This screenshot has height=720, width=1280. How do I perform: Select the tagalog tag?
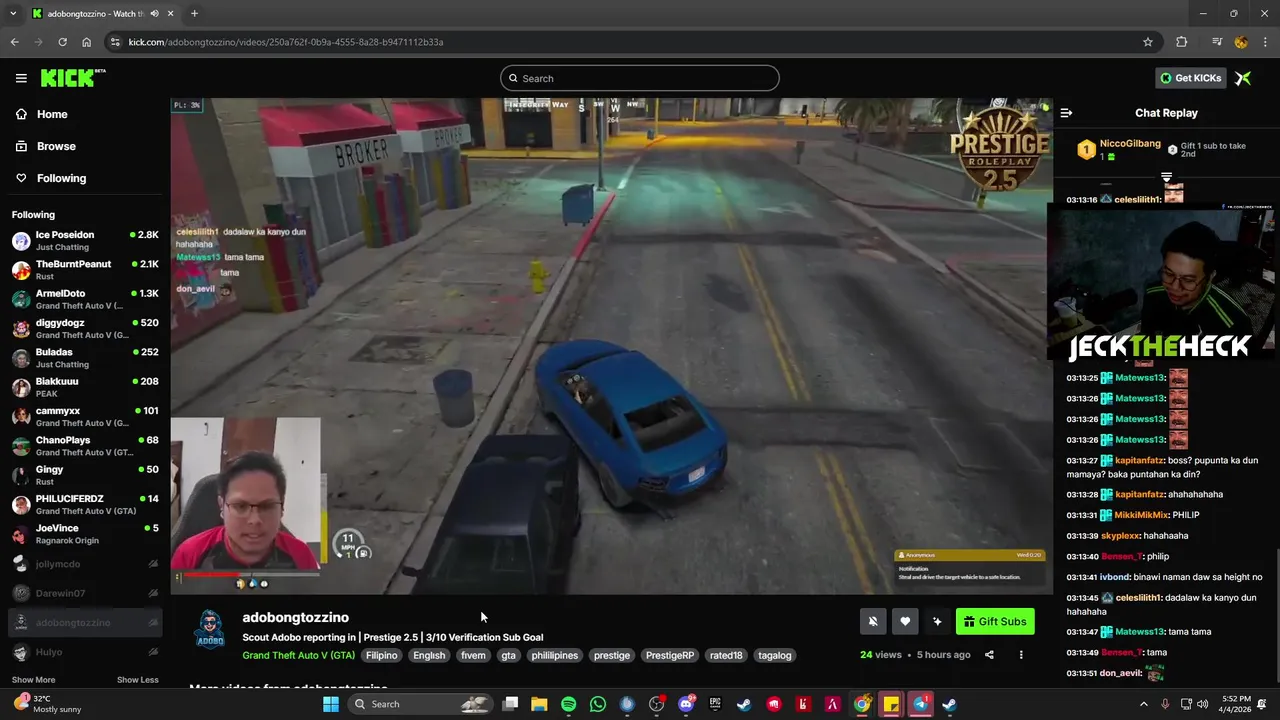[x=775, y=655]
